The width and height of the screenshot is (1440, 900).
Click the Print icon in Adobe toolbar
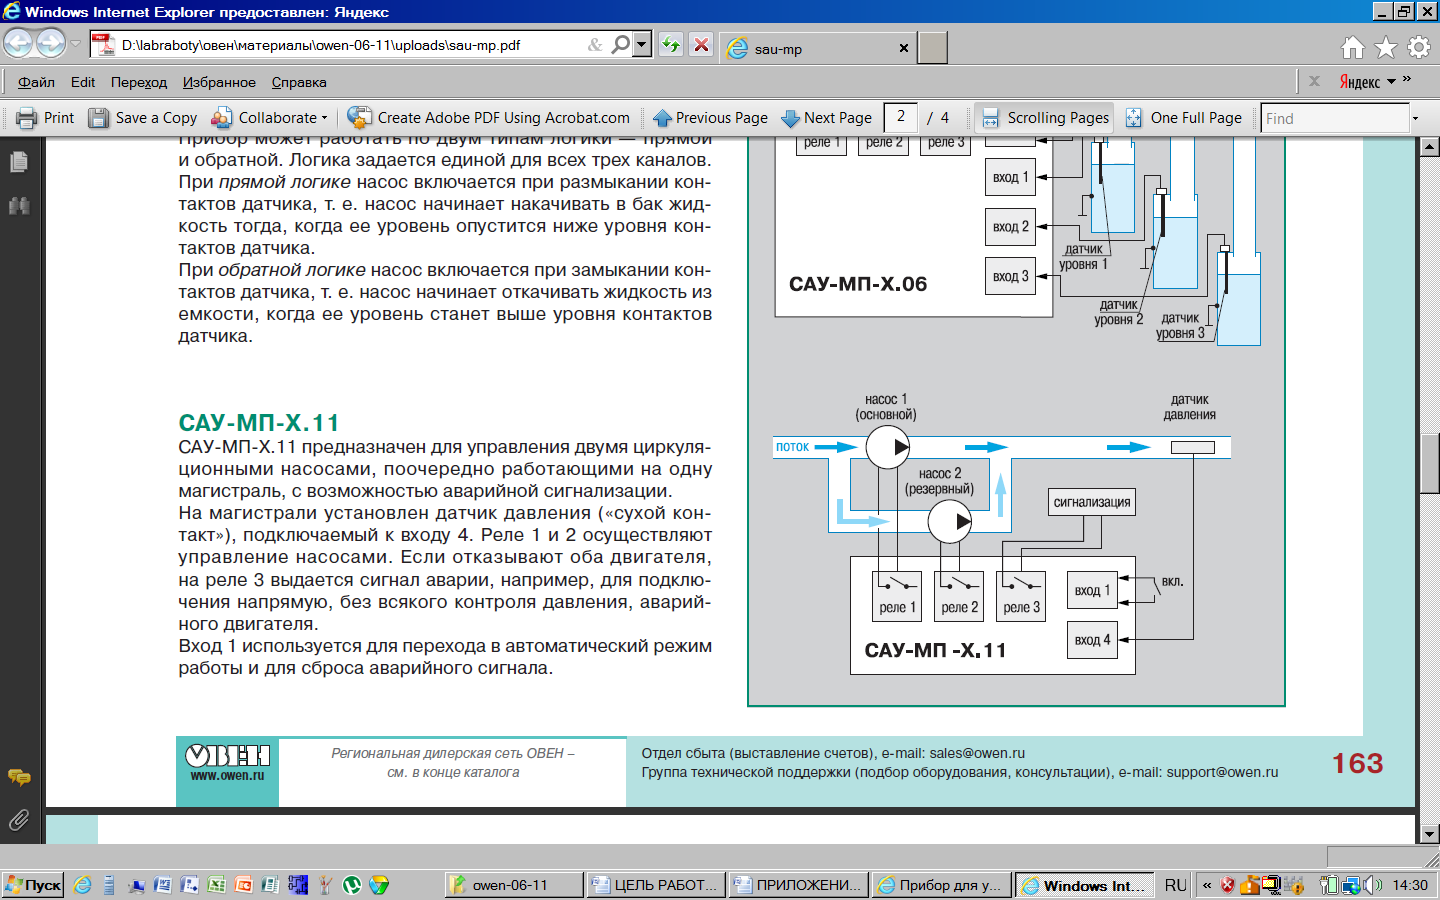coord(26,118)
